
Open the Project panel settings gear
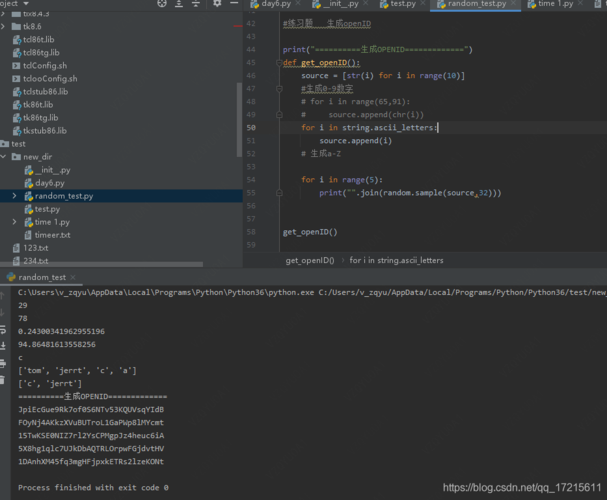point(217,3)
